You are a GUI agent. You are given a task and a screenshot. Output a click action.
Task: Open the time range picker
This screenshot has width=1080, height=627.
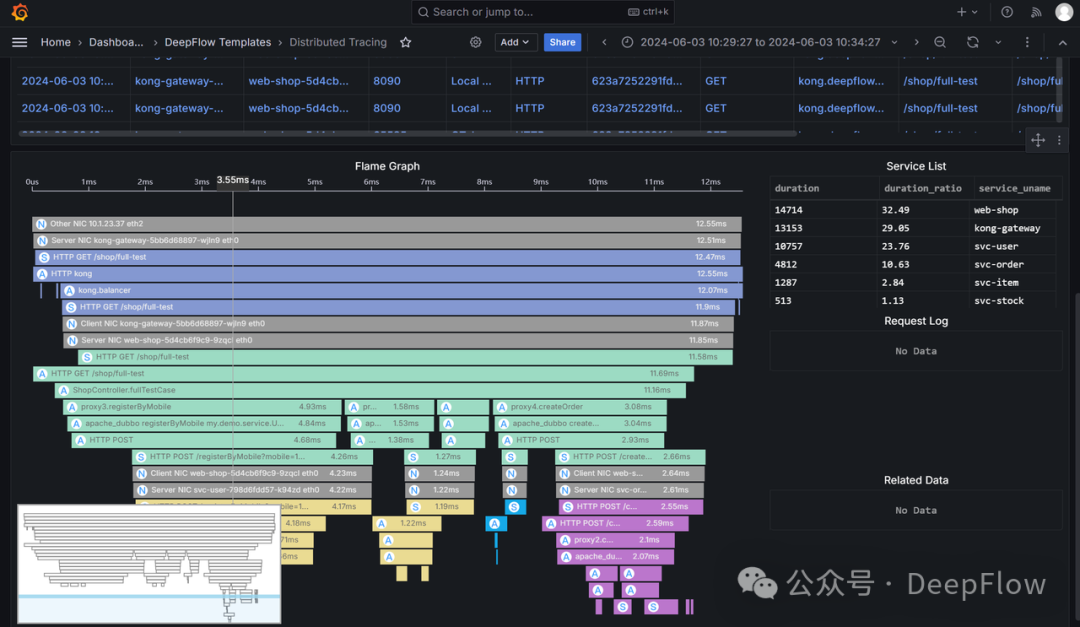coord(750,42)
